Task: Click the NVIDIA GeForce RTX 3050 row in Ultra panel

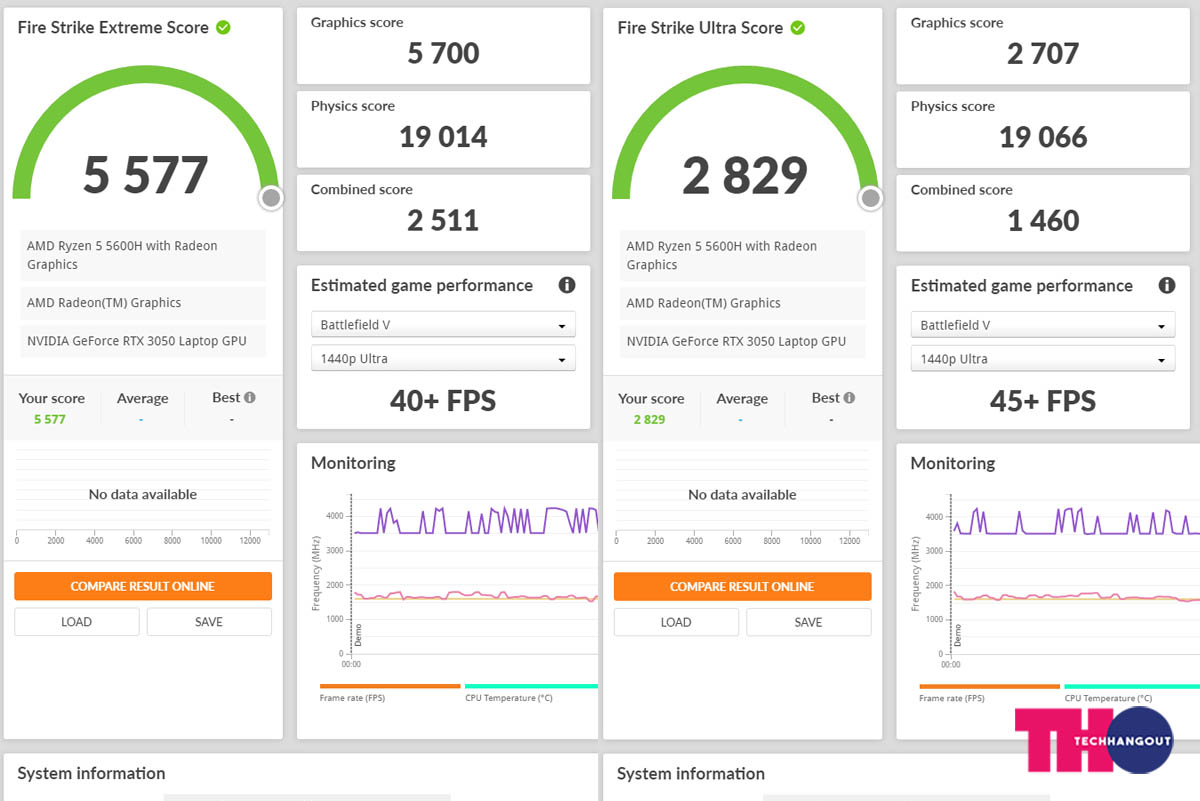Action: point(743,341)
